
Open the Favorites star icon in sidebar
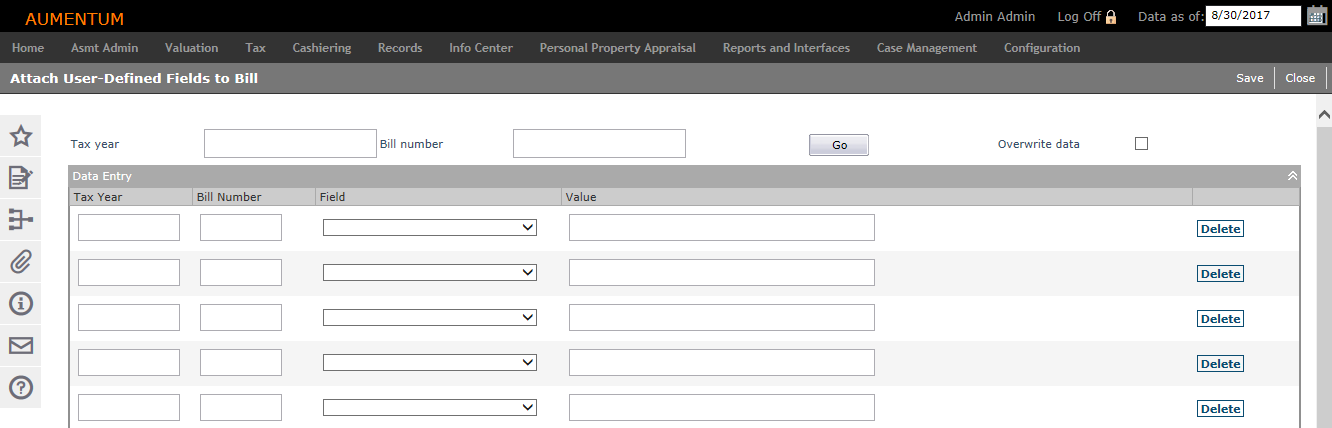pos(21,137)
